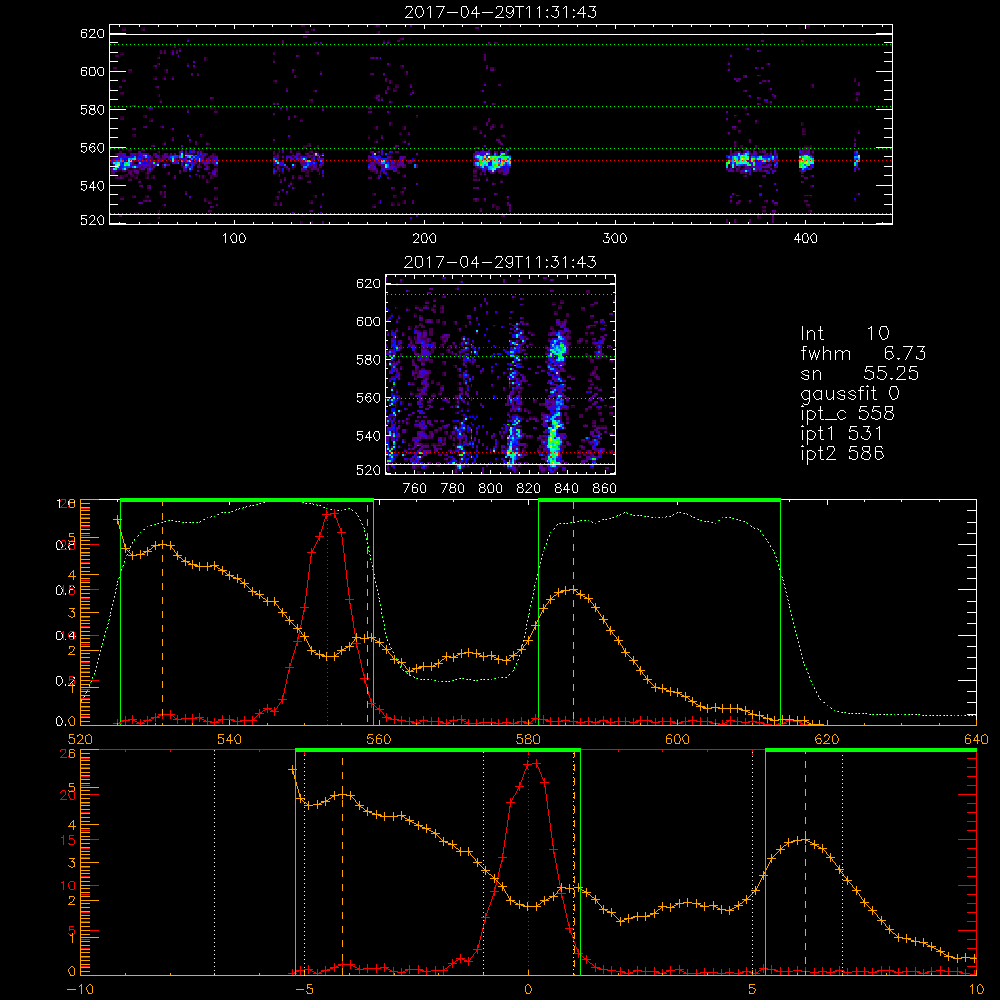Screen dimensions: 1000x1000
Task: Click the red curve peak in bottom profile plot
Action: 532,762
